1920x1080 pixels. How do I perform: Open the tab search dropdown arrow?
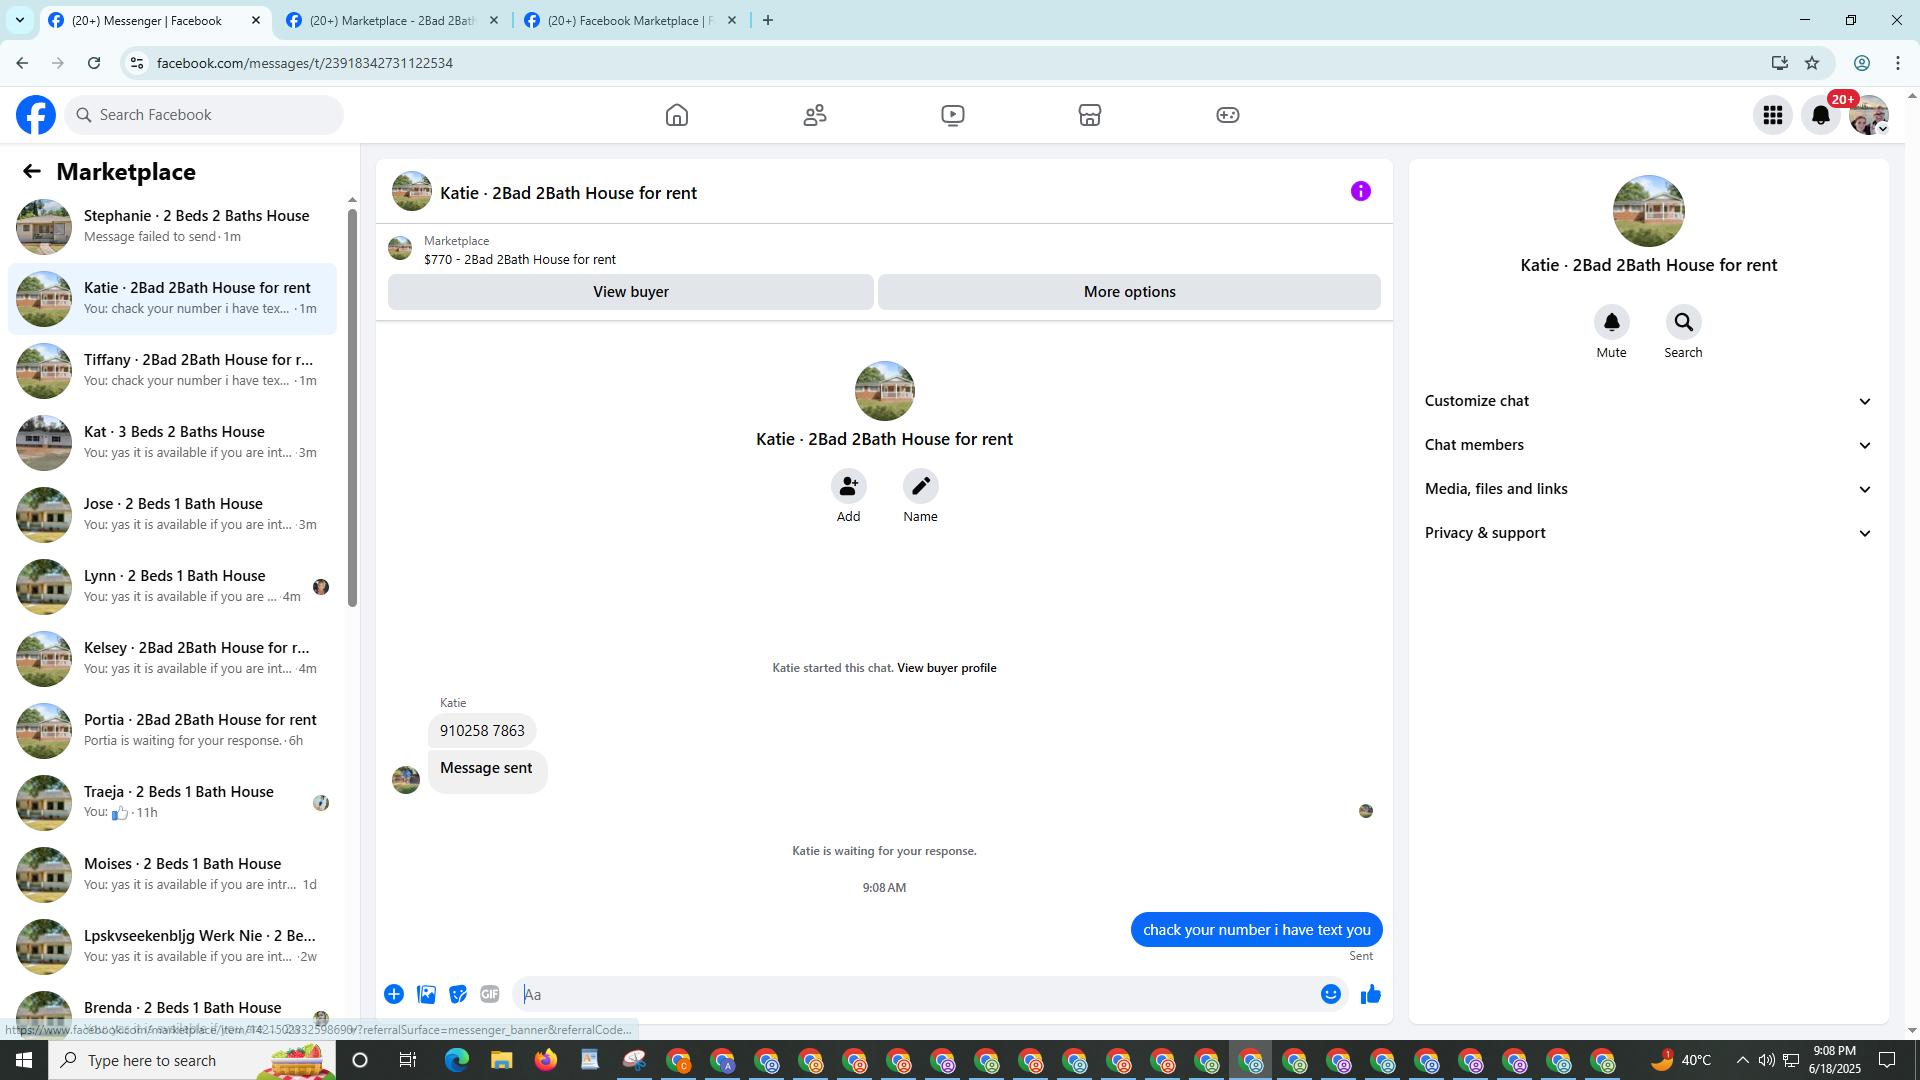20,20
